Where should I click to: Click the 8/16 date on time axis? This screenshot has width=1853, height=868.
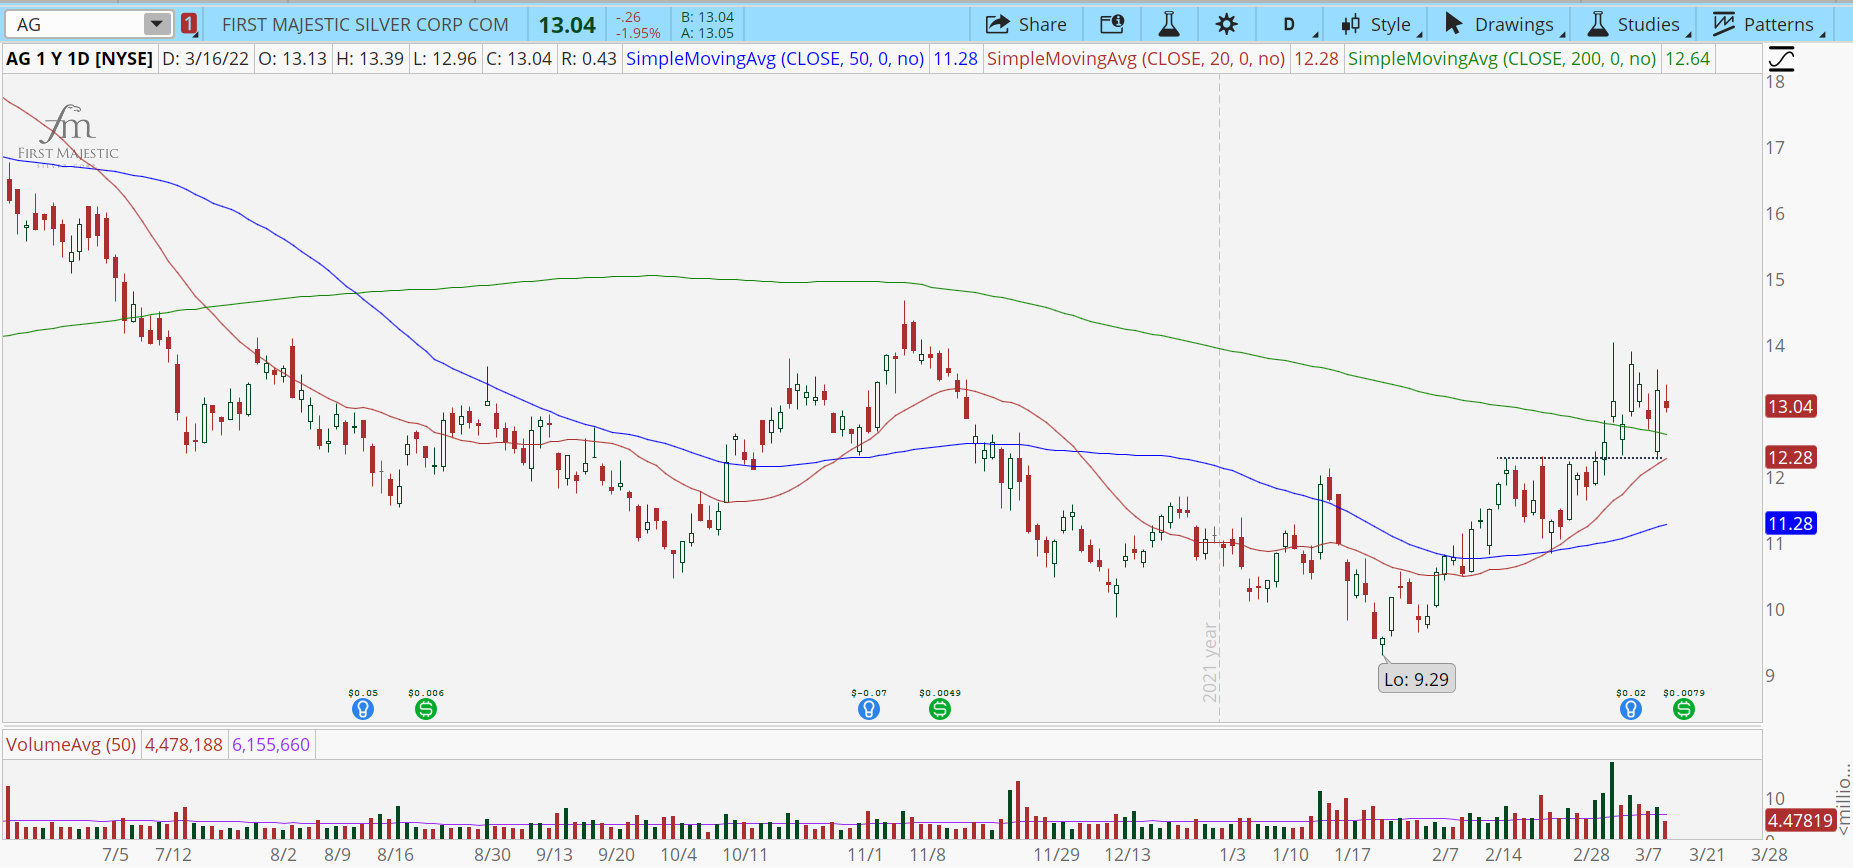pos(396,855)
